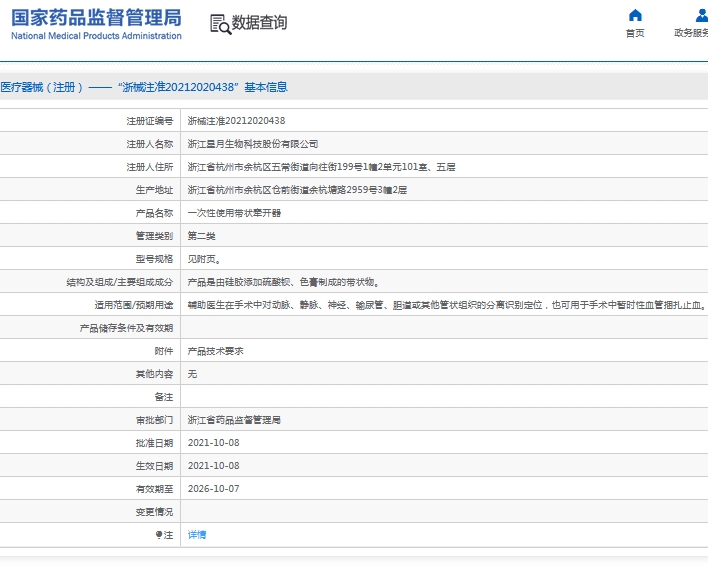
Task: Click the 附件 row label
Action: pyautogui.click(x=163, y=351)
